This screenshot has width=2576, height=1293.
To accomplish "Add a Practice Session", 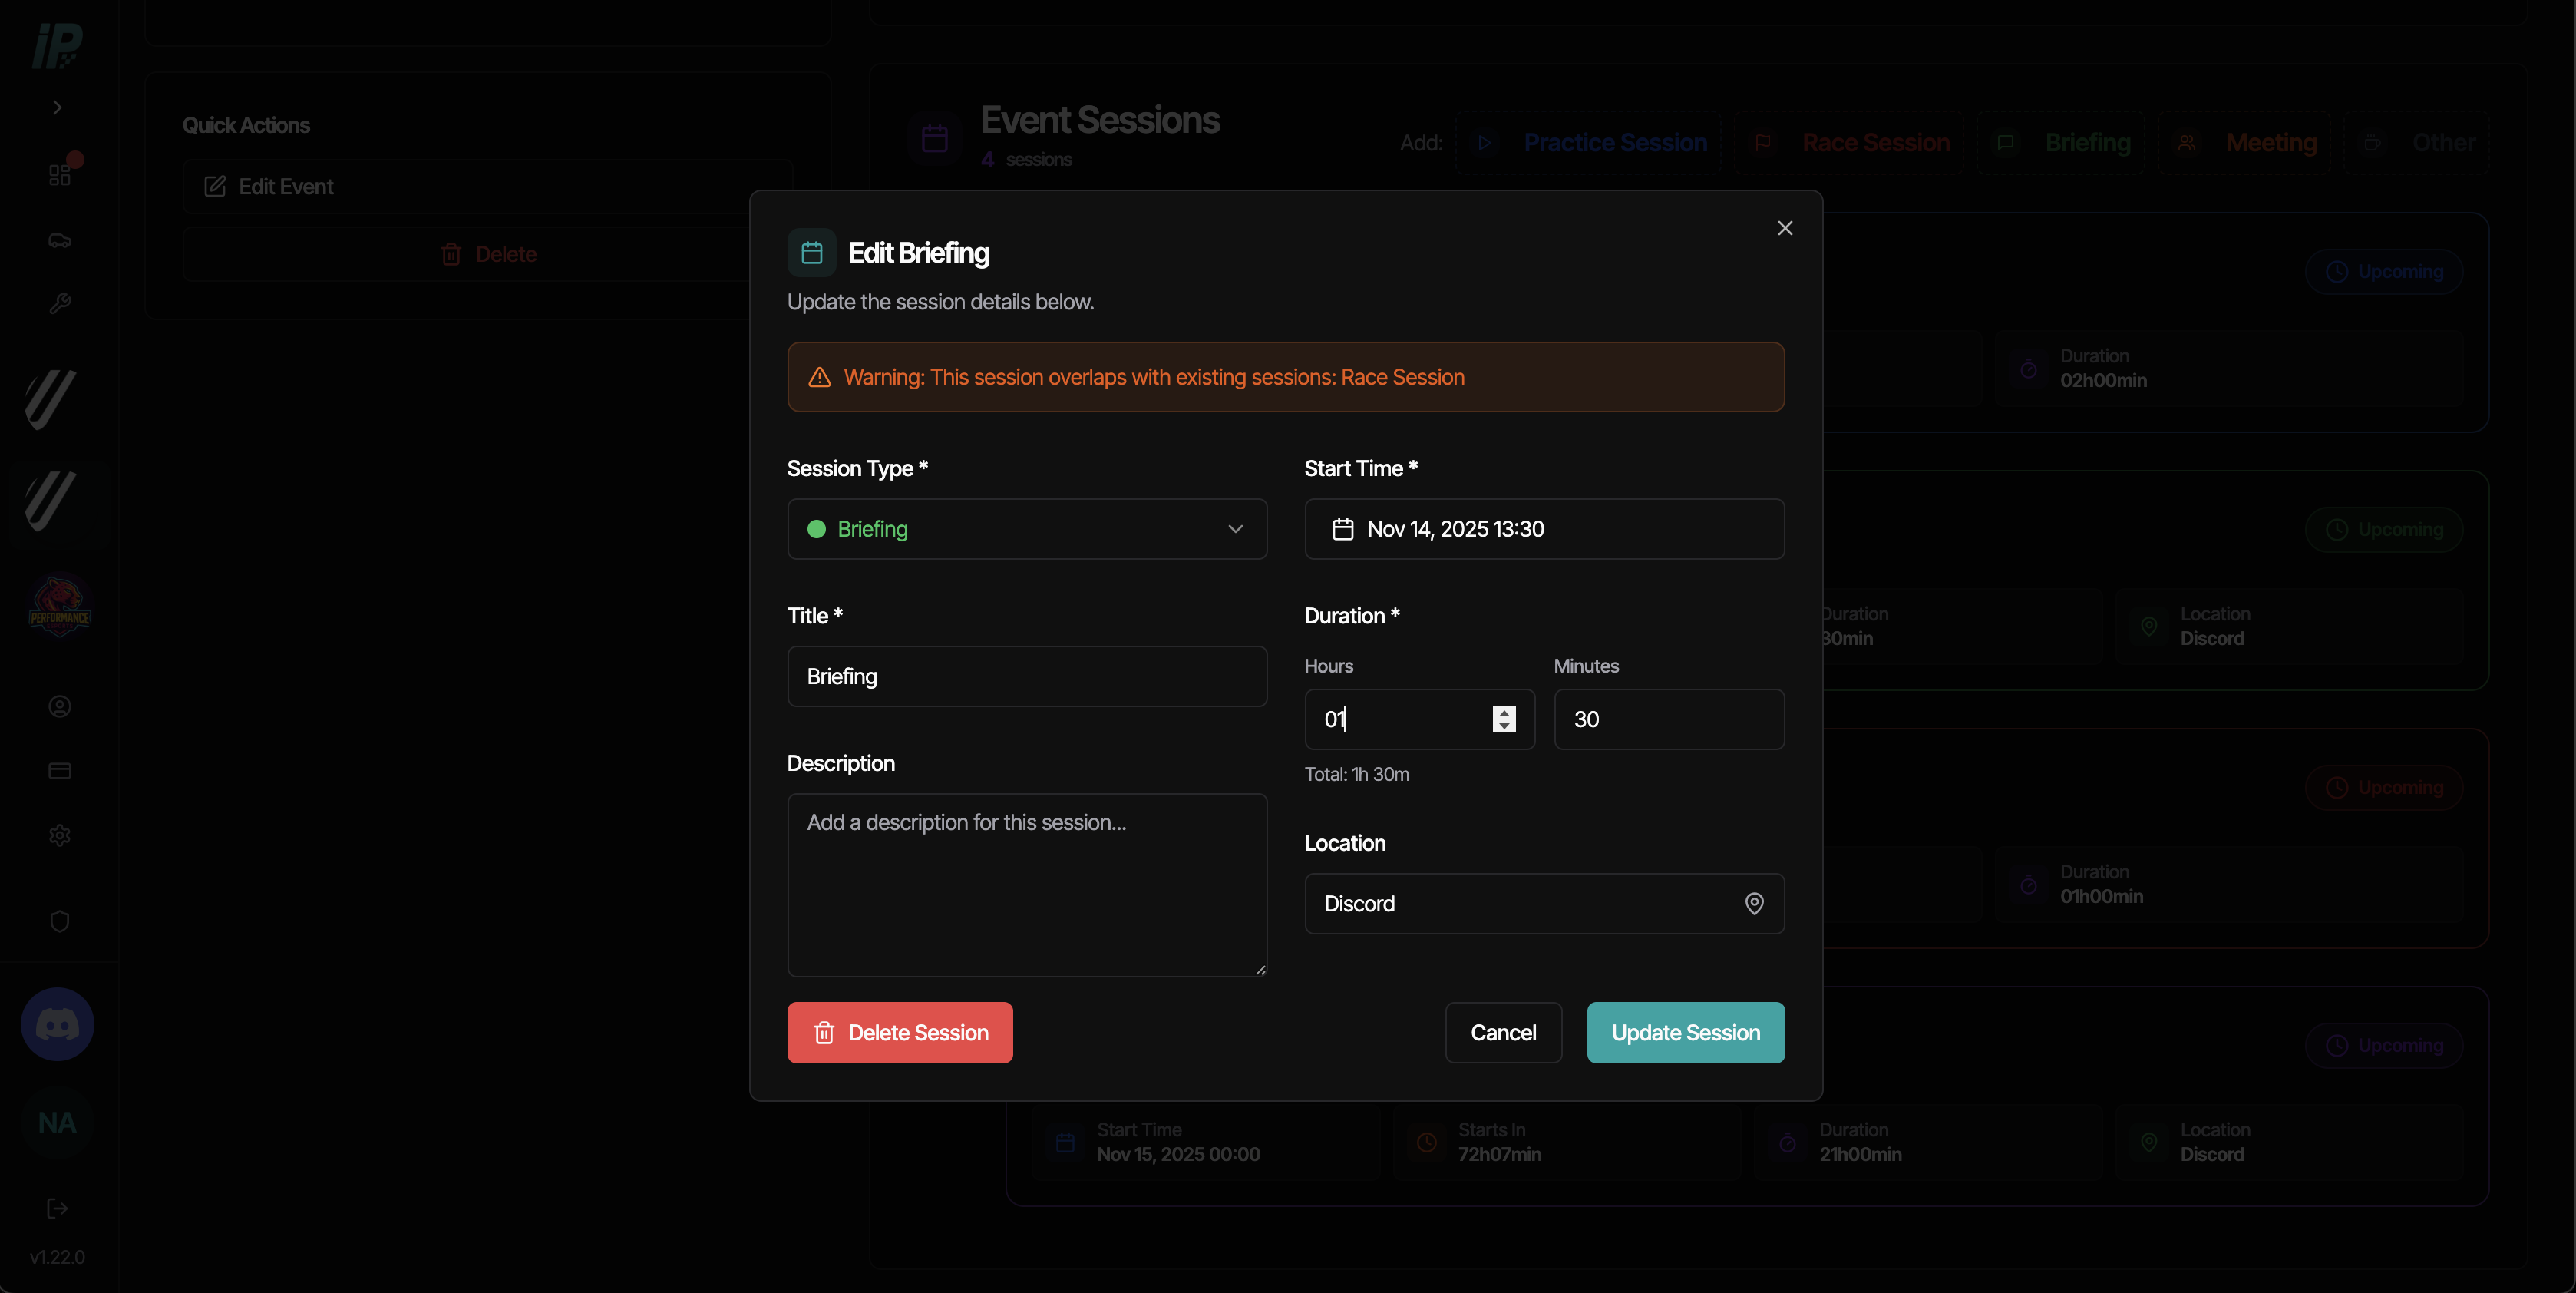I will pyautogui.click(x=1588, y=143).
